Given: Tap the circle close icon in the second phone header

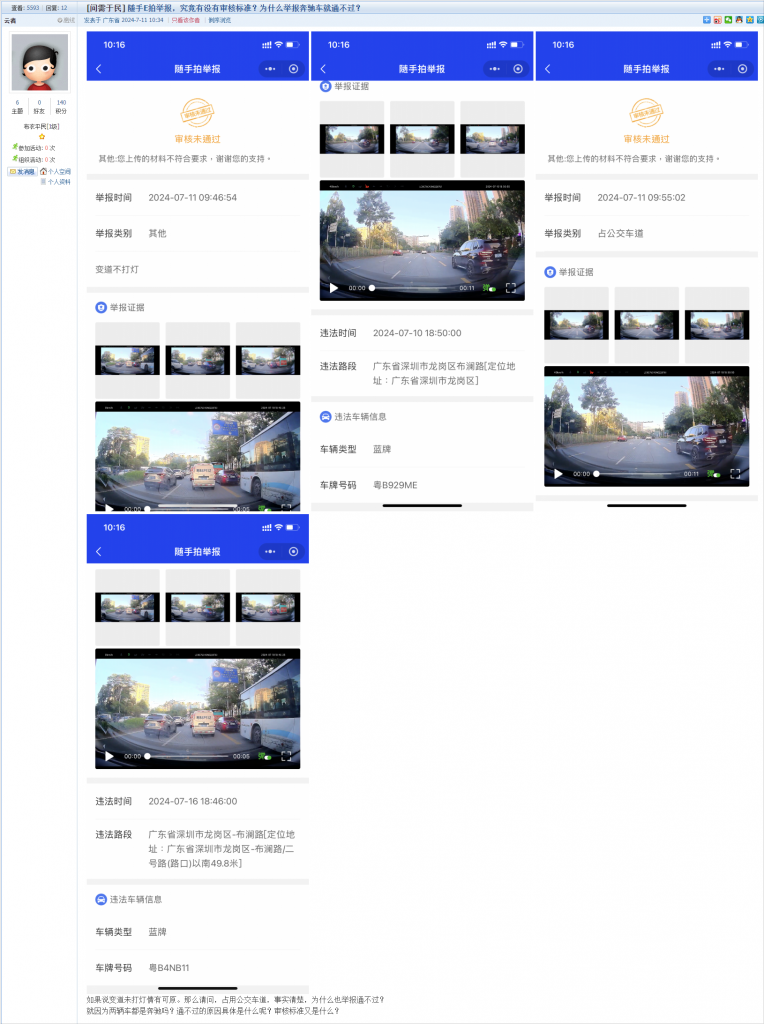Looking at the screenshot, I should pos(517,69).
